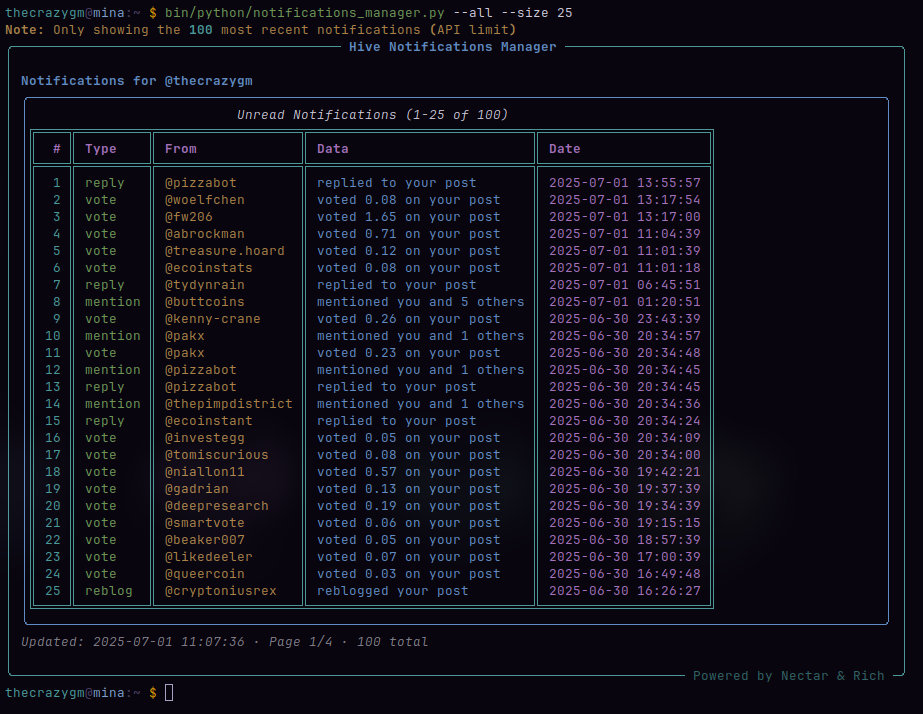Viewport: 923px width, 714px height.
Task: Click 'voted 0.23 on your post' cell
Action: [x=409, y=353]
